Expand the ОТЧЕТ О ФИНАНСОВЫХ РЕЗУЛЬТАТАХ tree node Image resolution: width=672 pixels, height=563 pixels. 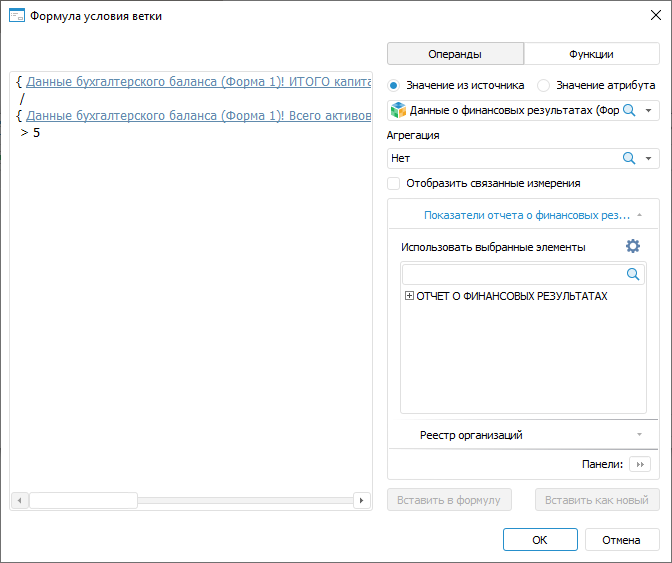409,296
